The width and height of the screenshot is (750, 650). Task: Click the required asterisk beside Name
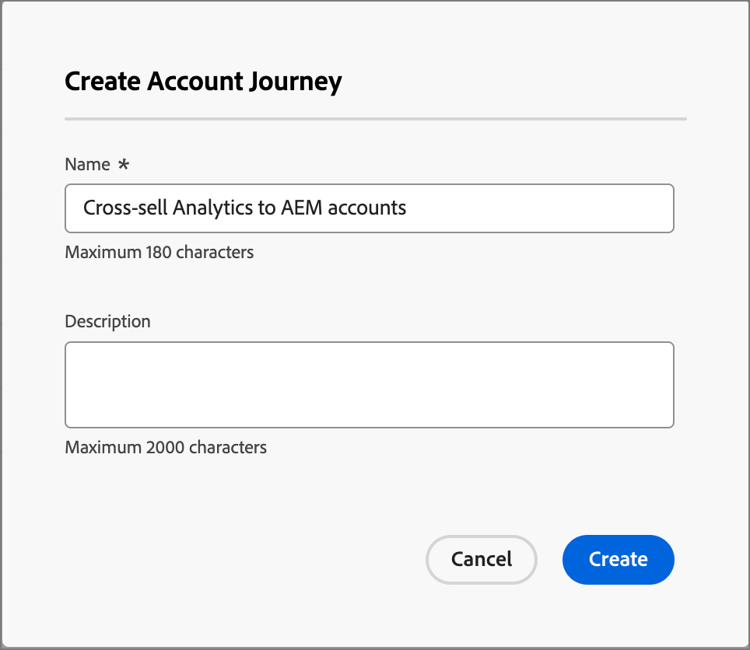[124, 164]
